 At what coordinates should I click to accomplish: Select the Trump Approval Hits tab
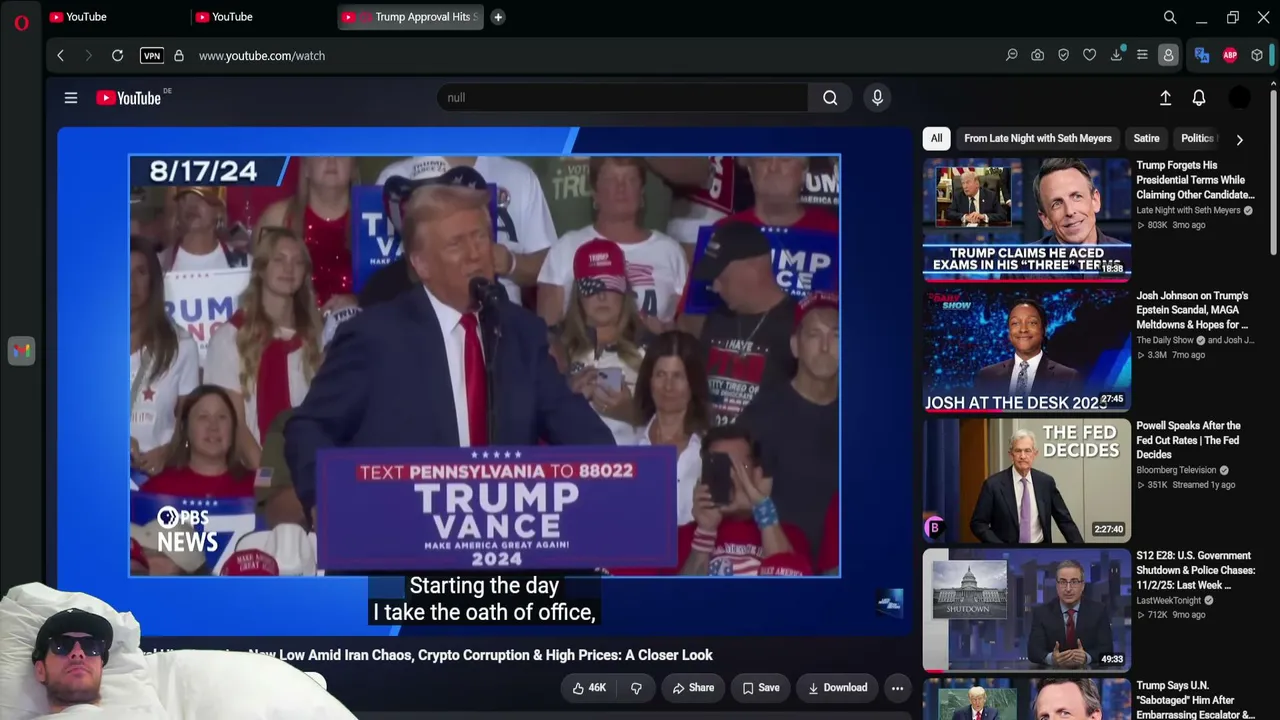click(x=410, y=17)
